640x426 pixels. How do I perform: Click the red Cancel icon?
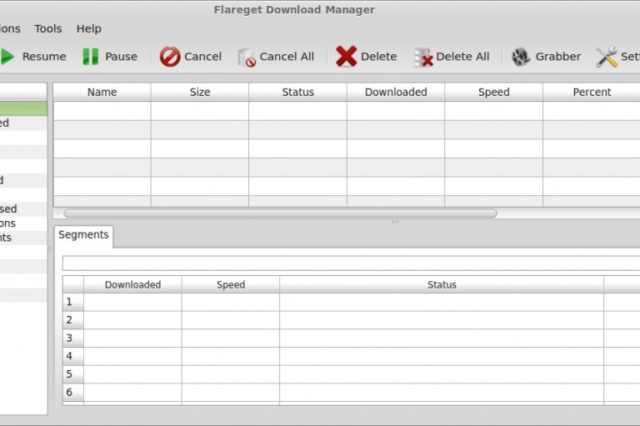click(170, 57)
